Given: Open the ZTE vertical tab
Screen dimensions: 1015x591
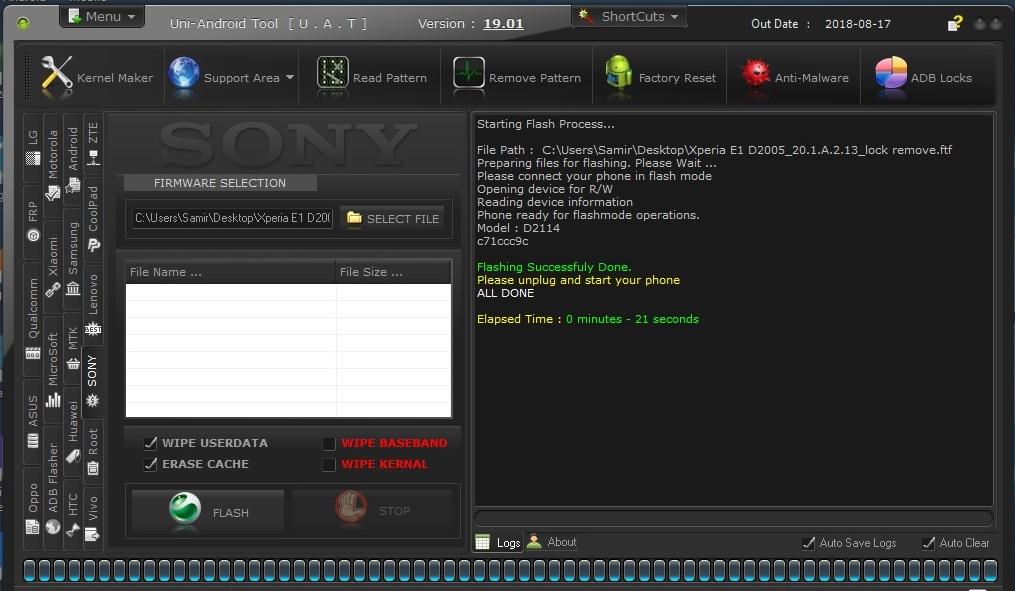Looking at the screenshot, I should [x=93, y=144].
